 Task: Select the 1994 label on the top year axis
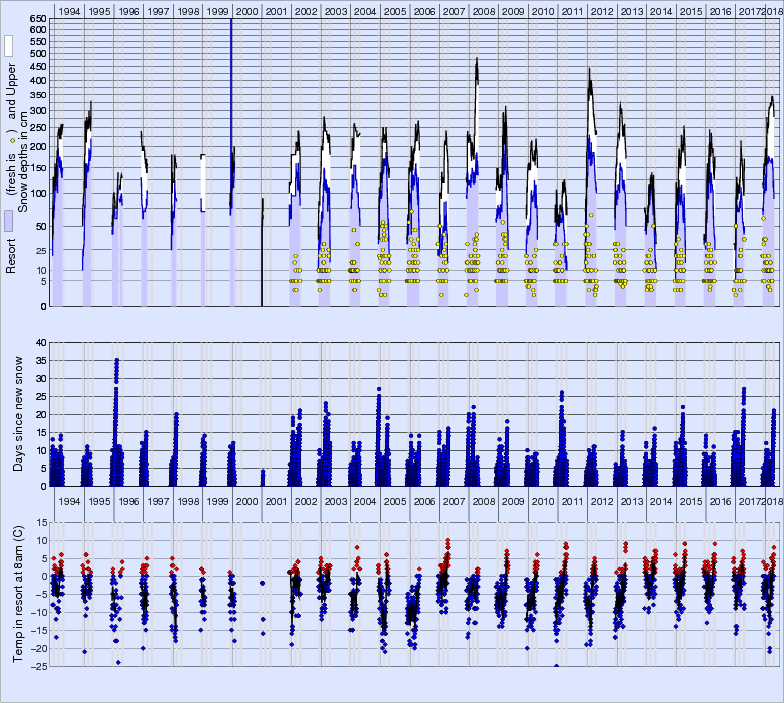click(x=69, y=10)
